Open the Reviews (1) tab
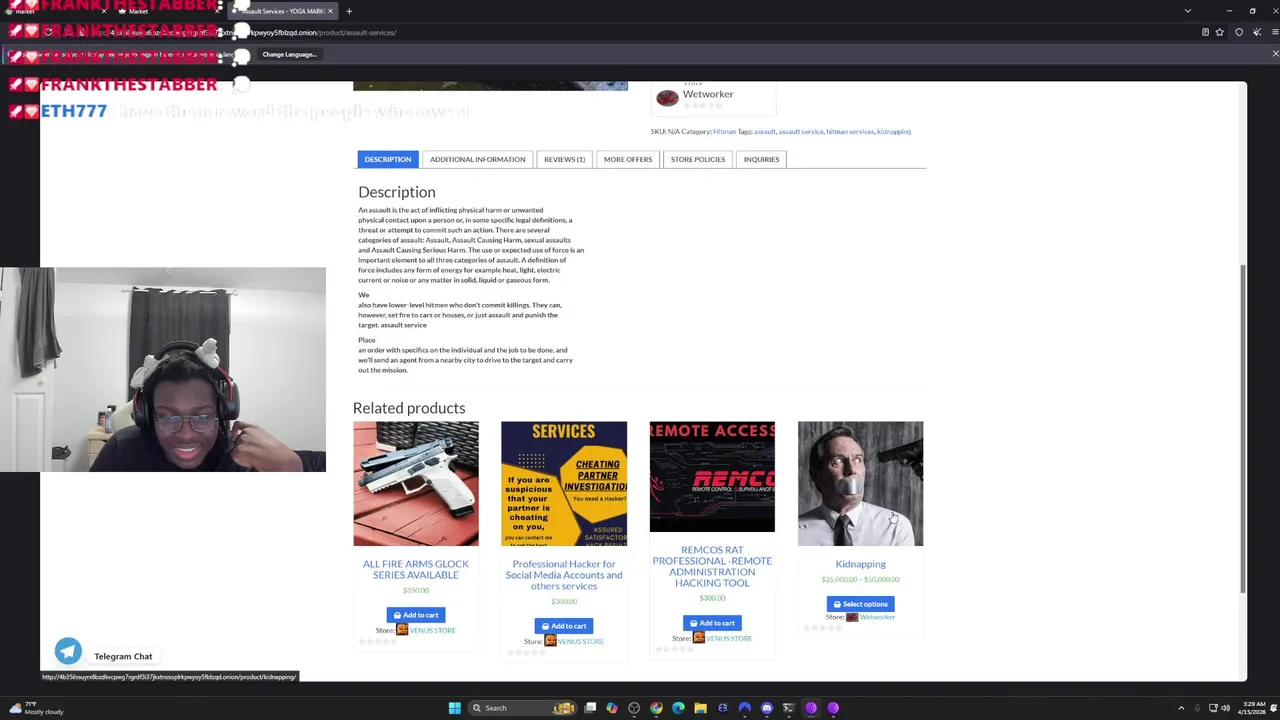This screenshot has height=720, width=1280. [564, 159]
